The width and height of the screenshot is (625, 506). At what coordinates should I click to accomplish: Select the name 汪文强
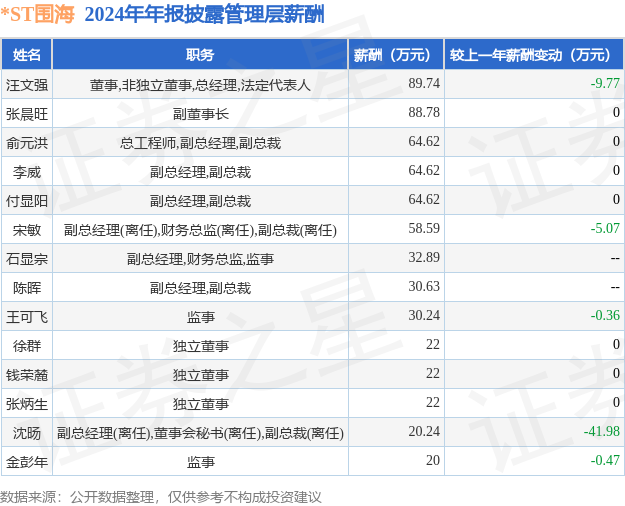(x=27, y=85)
